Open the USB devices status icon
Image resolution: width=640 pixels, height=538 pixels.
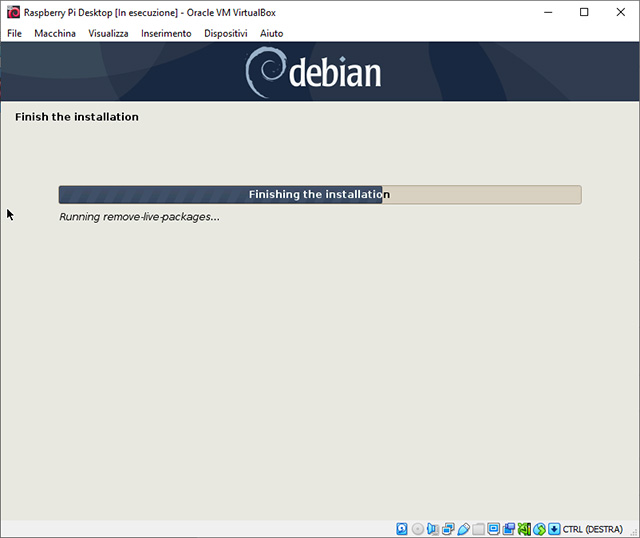(463, 528)
